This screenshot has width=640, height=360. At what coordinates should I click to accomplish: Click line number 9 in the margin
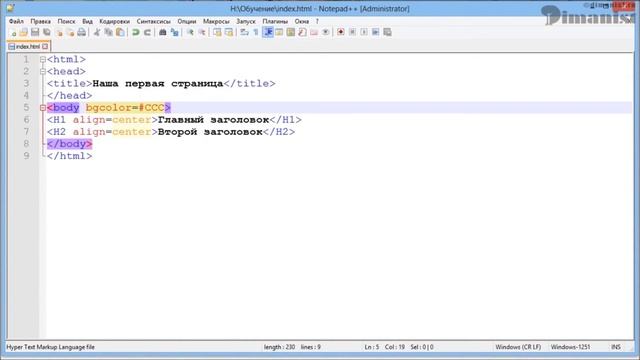(26, 156)
